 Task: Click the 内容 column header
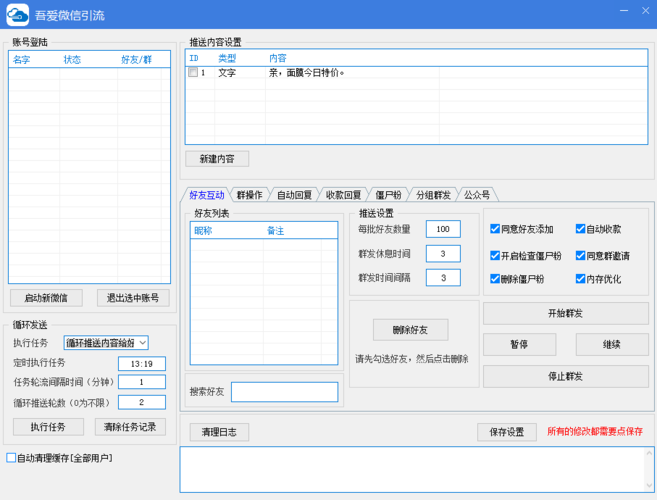pyautogui.click(x=277, y=58)
